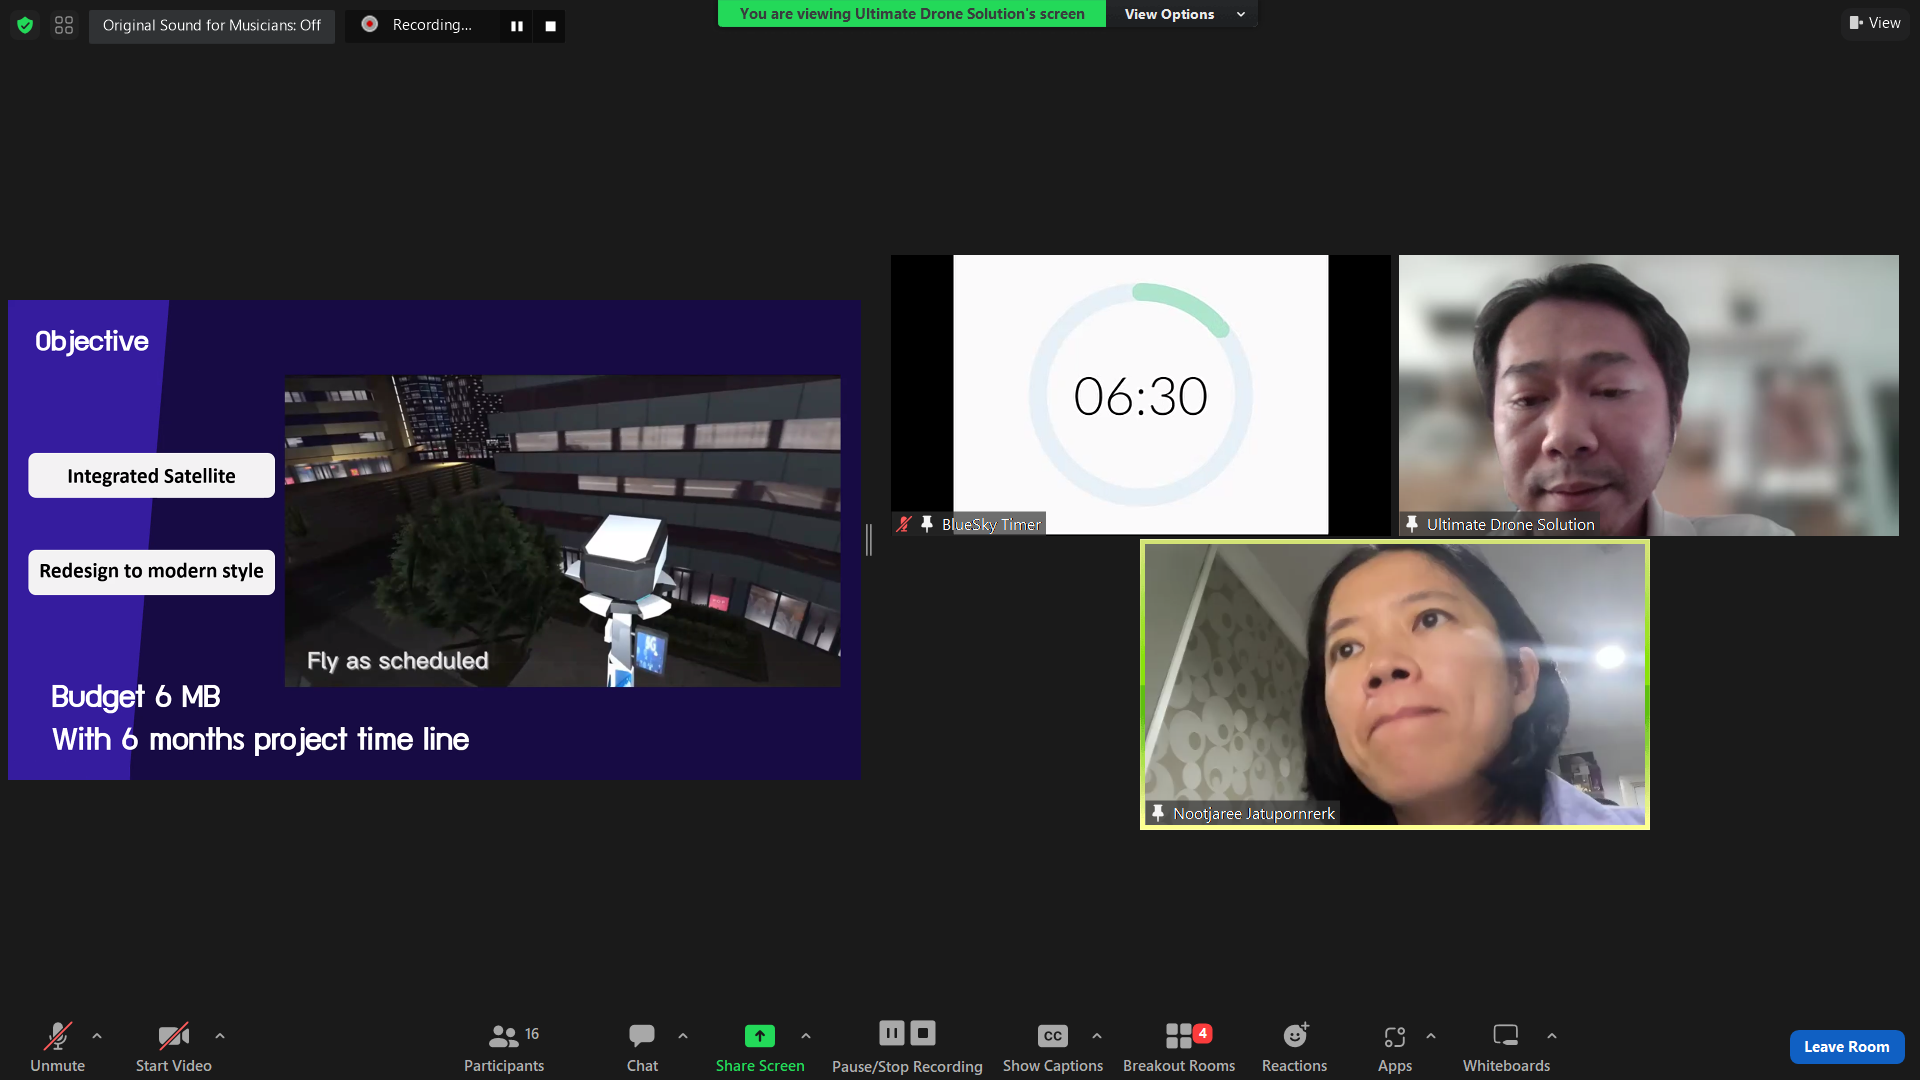Click the participants count 16
Screen dimensions: 1920x1080
point(532,1034)
